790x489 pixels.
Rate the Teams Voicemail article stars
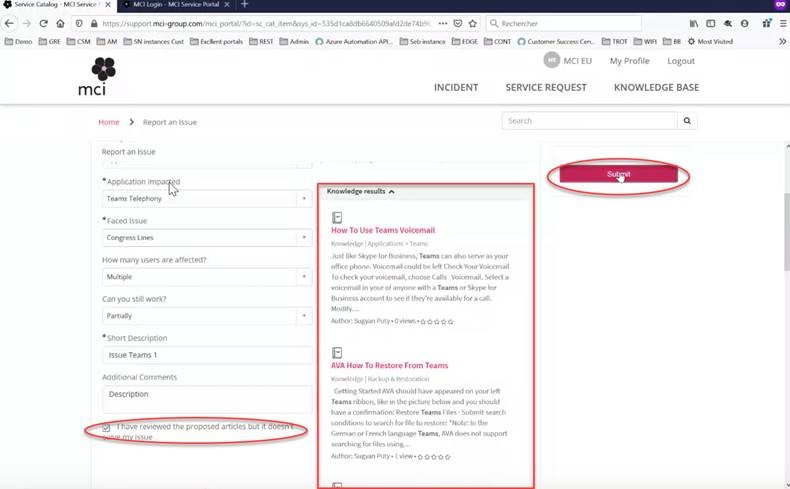[x=436, y=321]
